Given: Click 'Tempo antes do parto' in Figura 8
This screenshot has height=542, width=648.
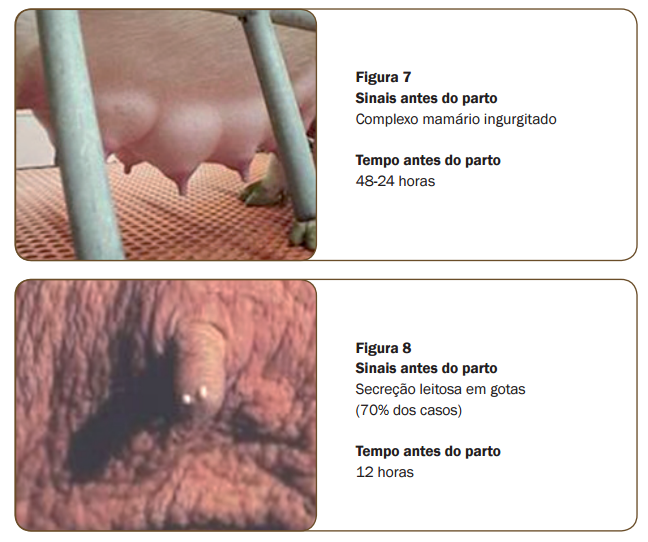Looking at the screenshot, I should (428, 451).
